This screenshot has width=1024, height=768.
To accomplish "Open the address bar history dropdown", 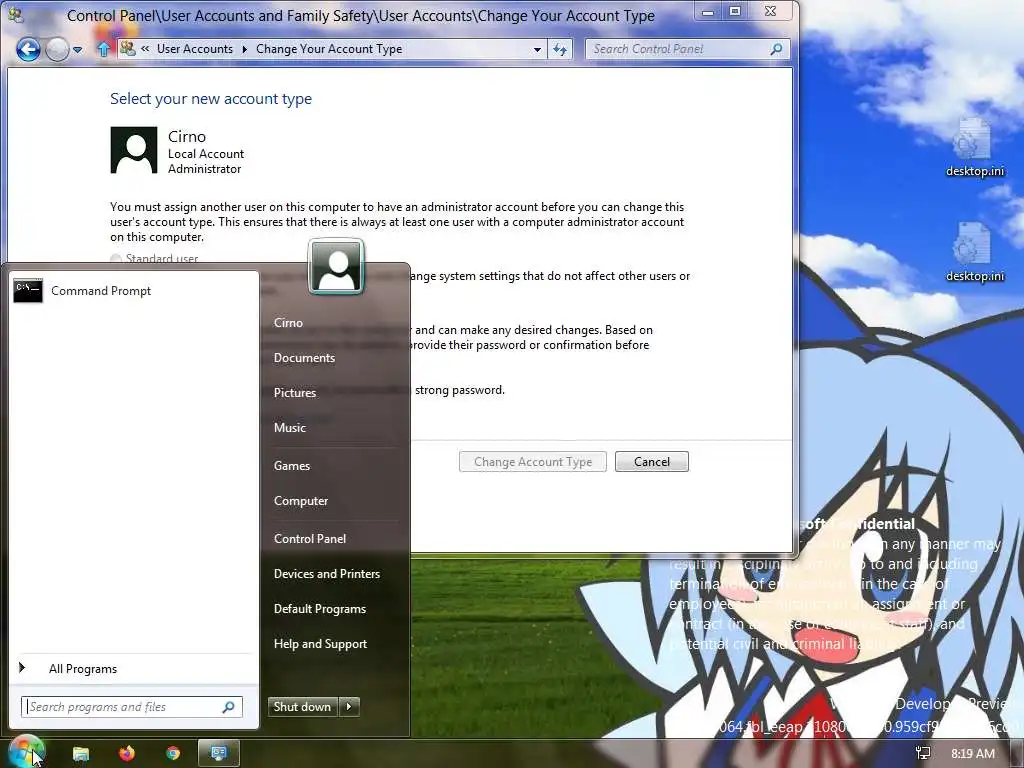I will [x=537, y=49].
